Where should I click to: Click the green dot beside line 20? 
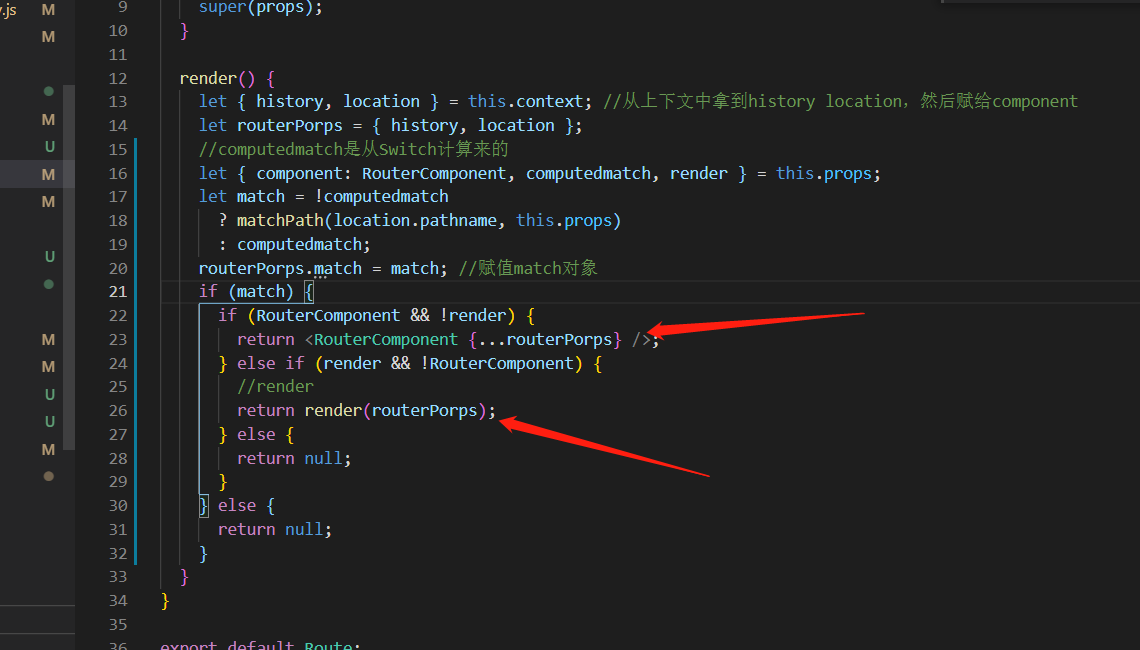click(48, 284)
